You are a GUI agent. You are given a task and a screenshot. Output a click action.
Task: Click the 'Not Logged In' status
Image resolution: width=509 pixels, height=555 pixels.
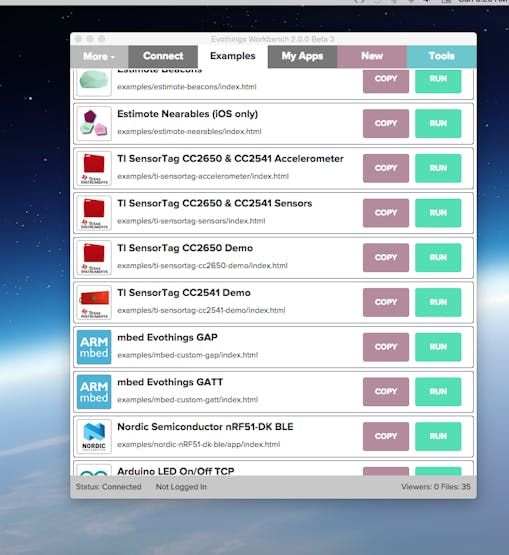pyautogui.click(x=181, y=487)
